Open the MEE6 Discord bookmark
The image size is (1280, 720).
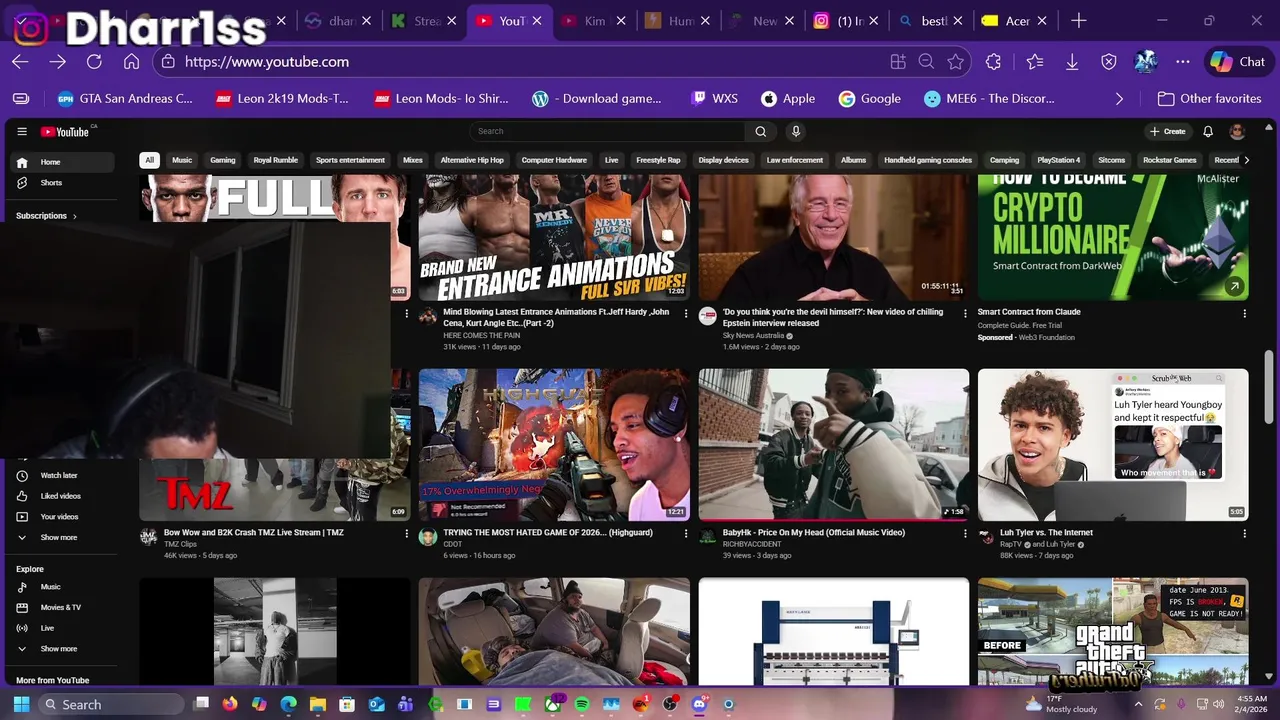990,99
